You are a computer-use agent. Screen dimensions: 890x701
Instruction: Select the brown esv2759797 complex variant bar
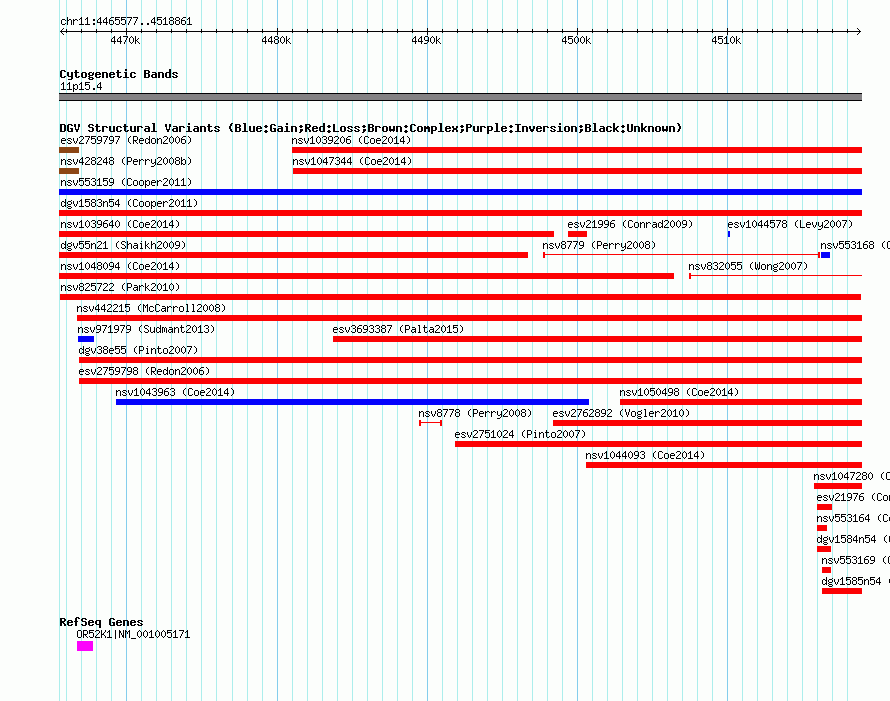tap(69, 150)
